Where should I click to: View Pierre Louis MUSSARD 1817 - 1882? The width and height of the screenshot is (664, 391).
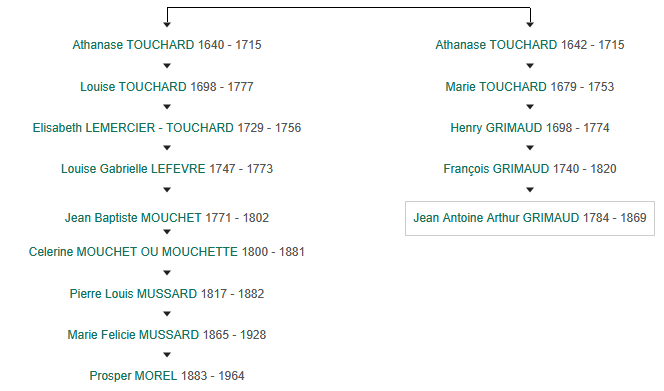pos(167,294)
